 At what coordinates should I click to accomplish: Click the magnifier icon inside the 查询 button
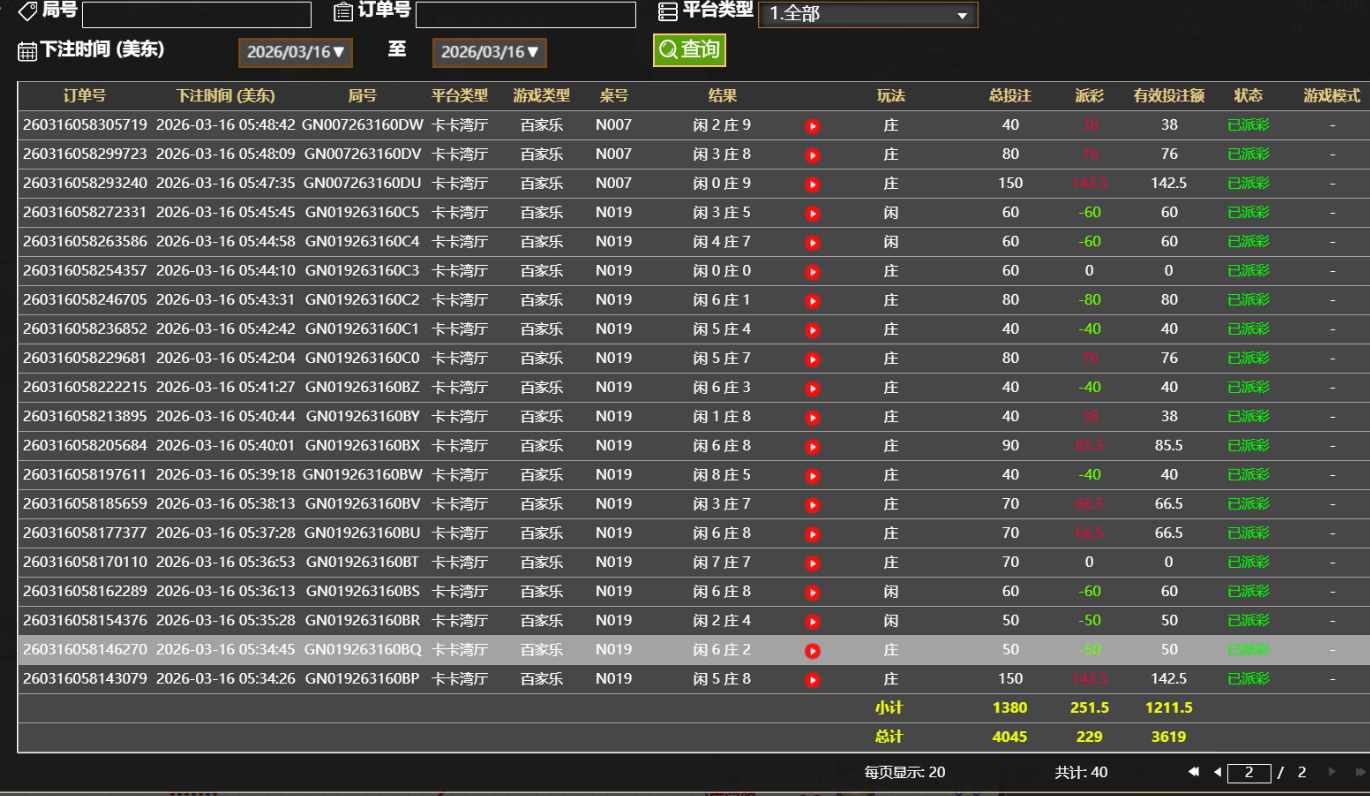667,48
